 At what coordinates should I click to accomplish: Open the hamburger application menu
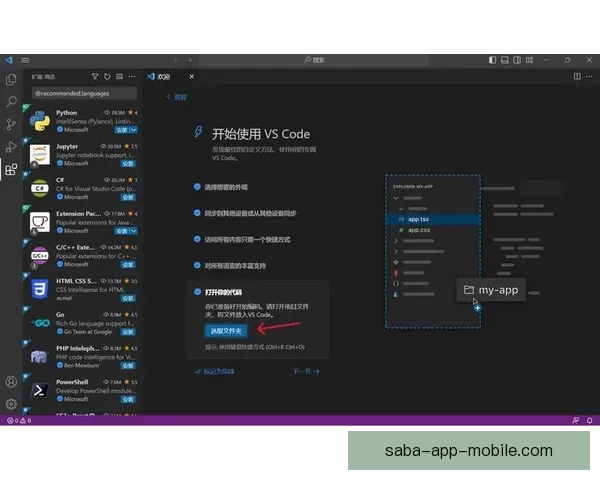click(x=25, y=60)
